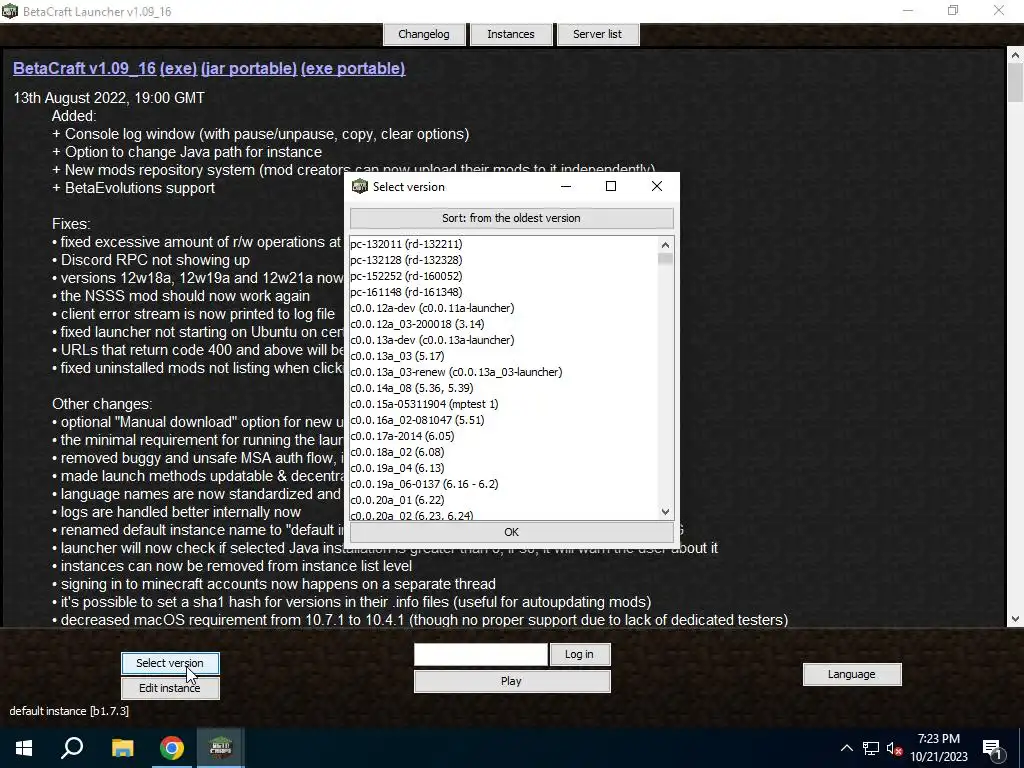Screen dimensions: 1024x768
Task: Click the network status tray icon
Action: pyautogui.click(x=871, y=748)
